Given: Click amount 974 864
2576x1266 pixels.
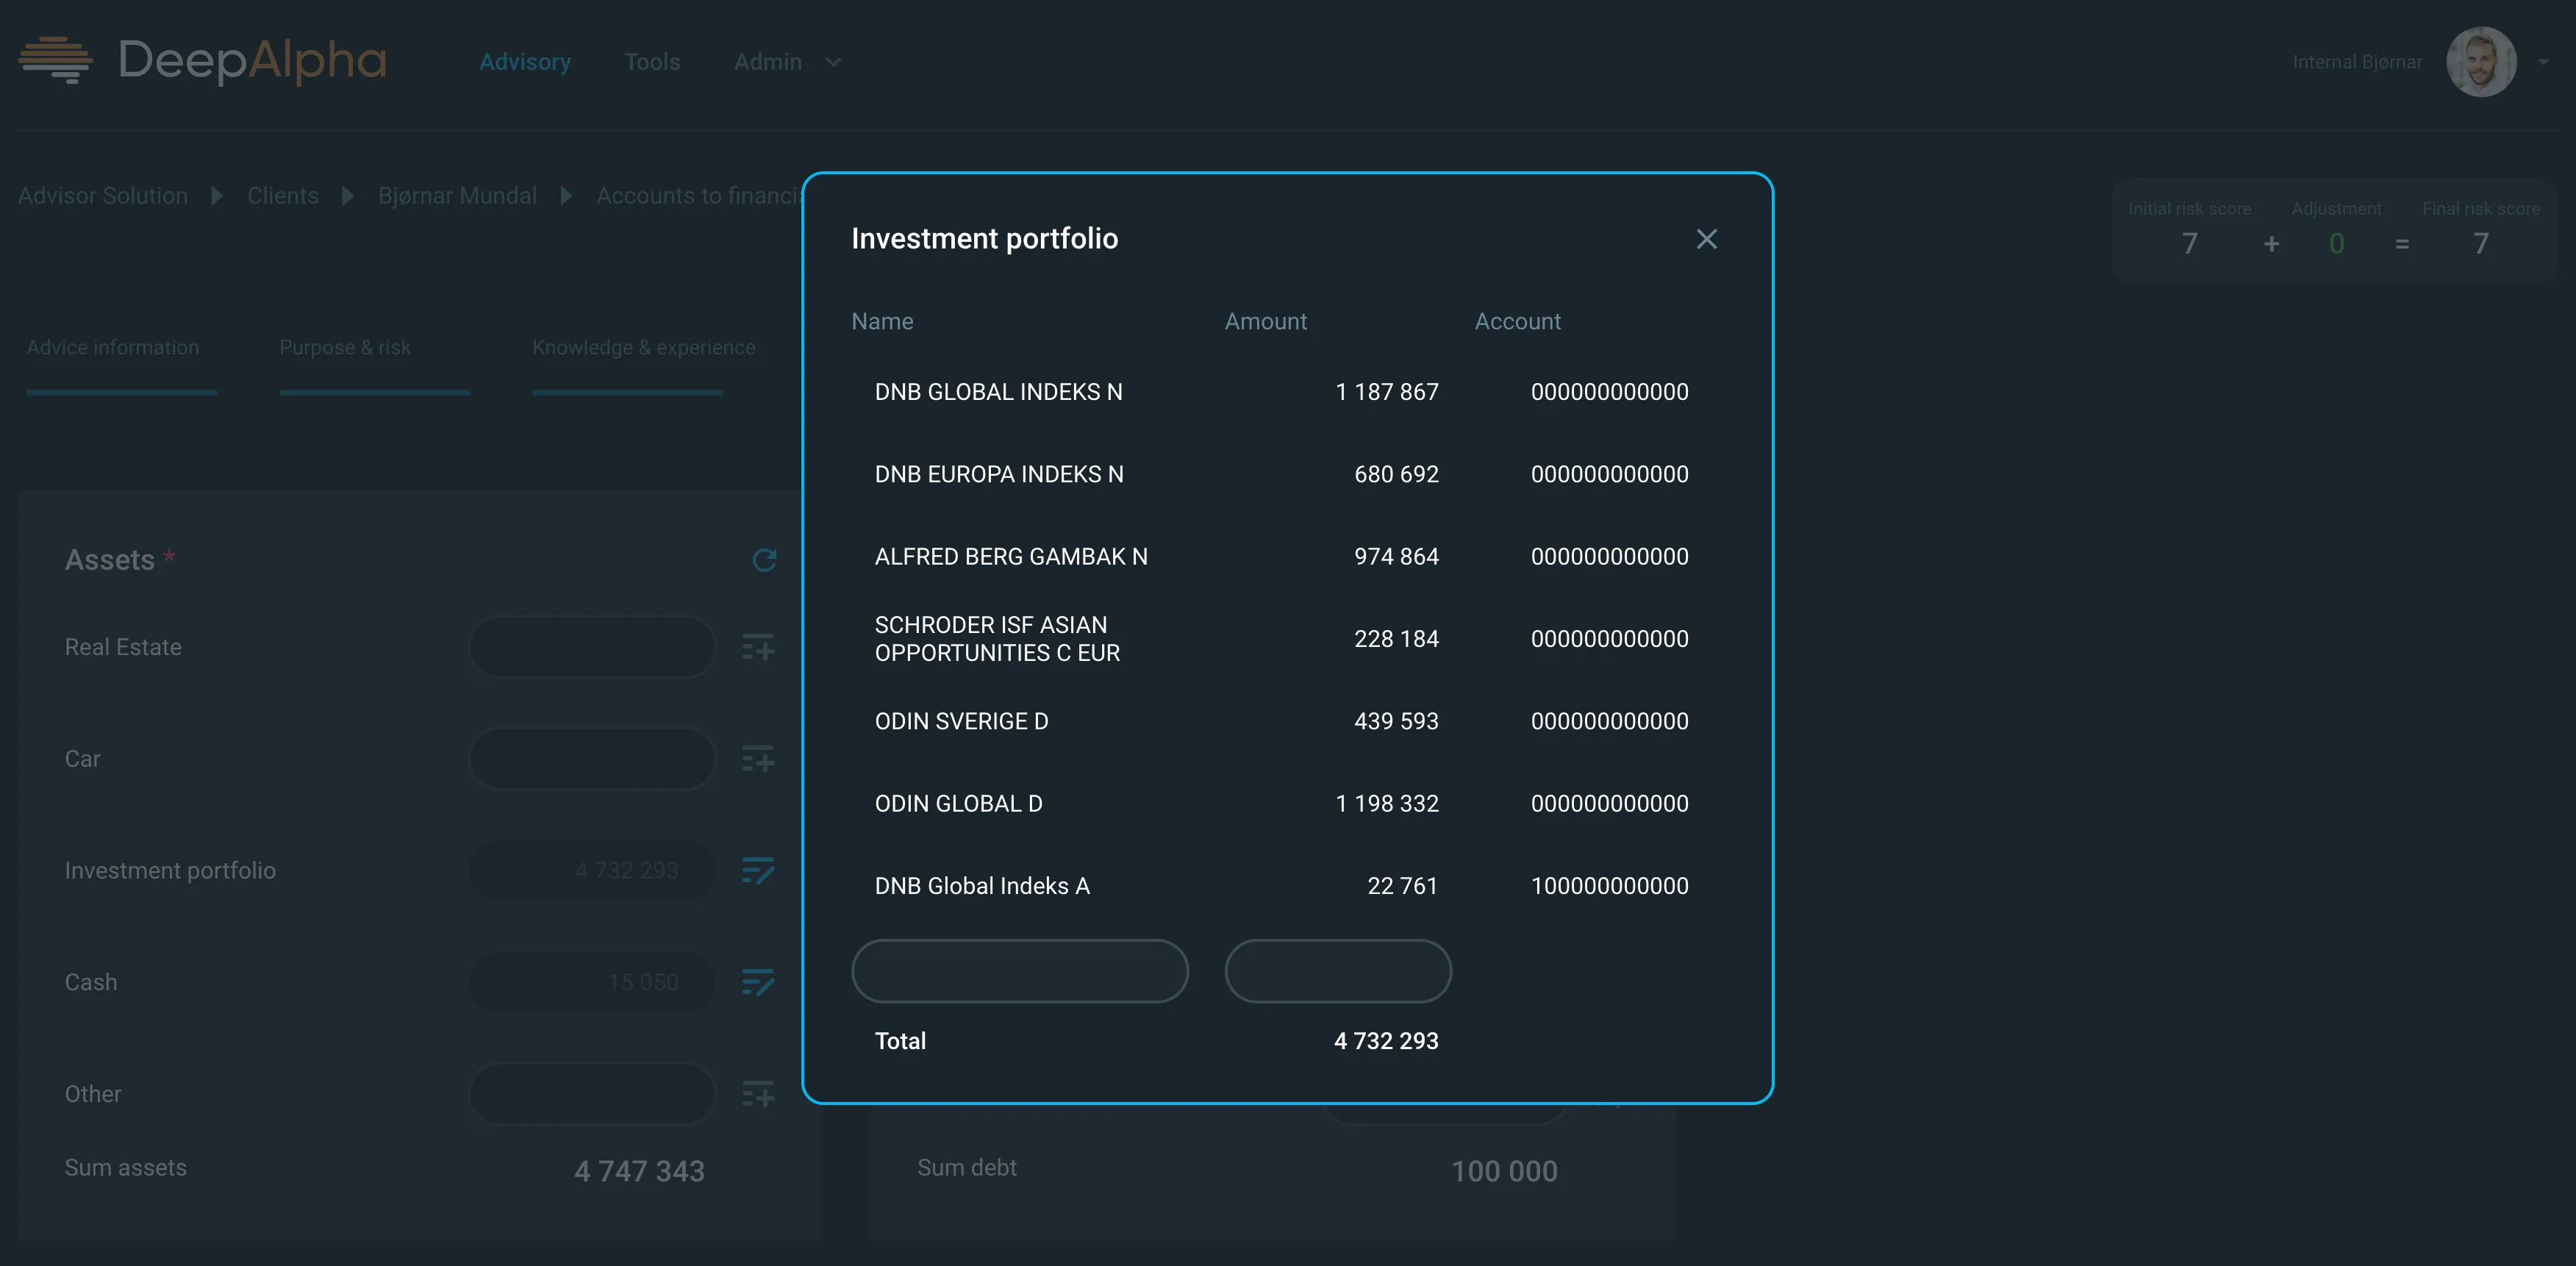Looking at the screenshot, I should (1396, 557).
